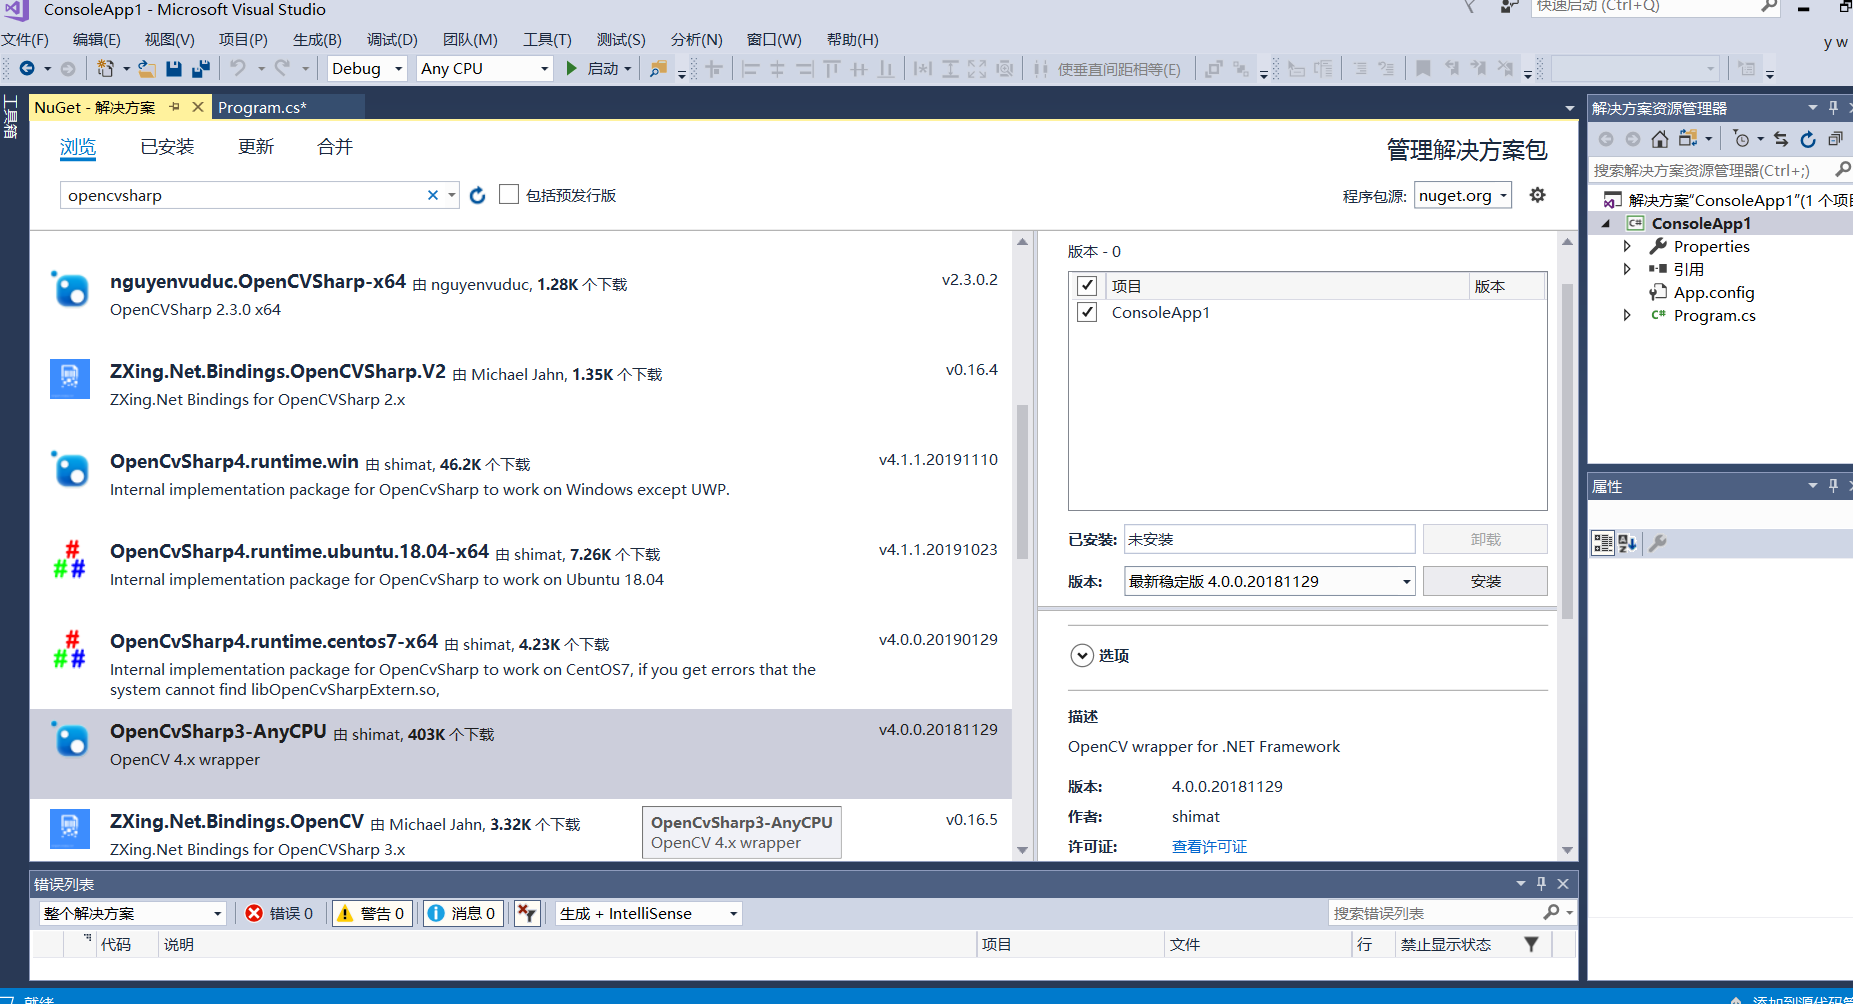Click search magnifier in error list search
Image resolution: width=1853 pixels, height=1004 pixels.
[1551, 912]
